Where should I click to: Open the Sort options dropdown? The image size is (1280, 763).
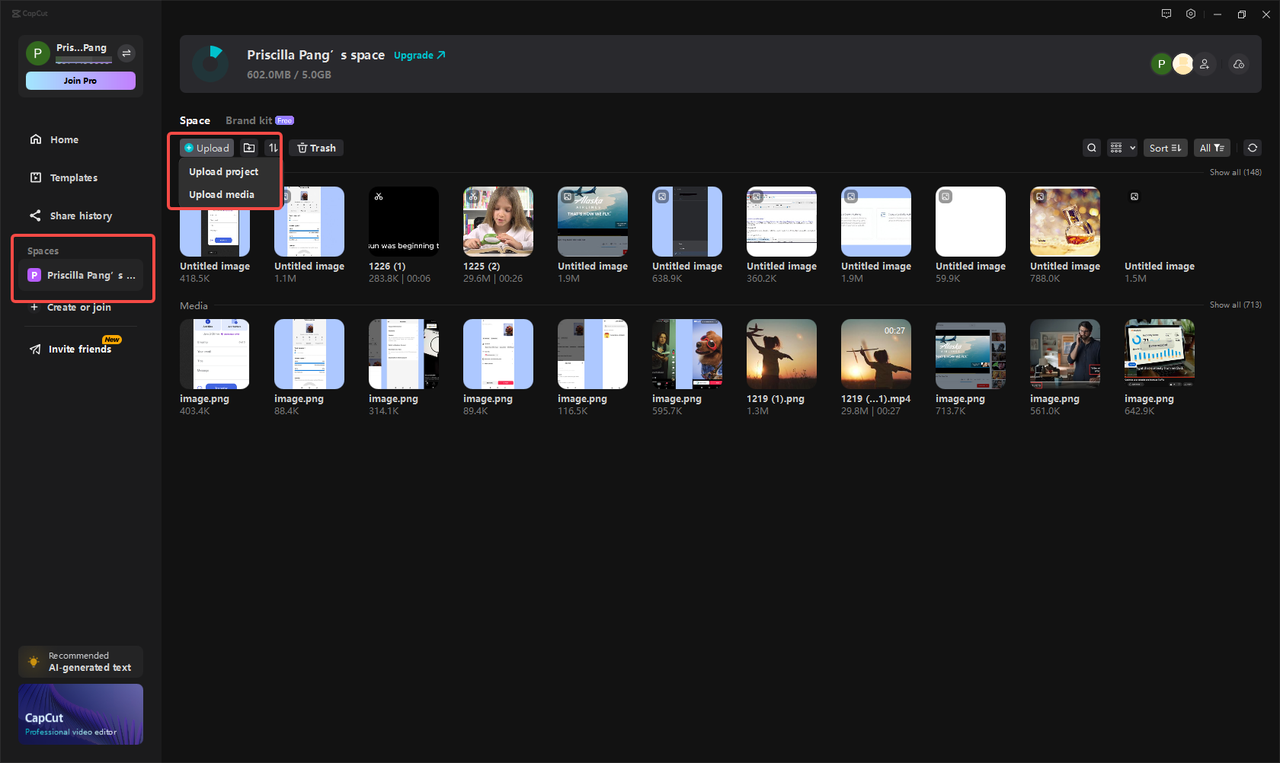1165,147
